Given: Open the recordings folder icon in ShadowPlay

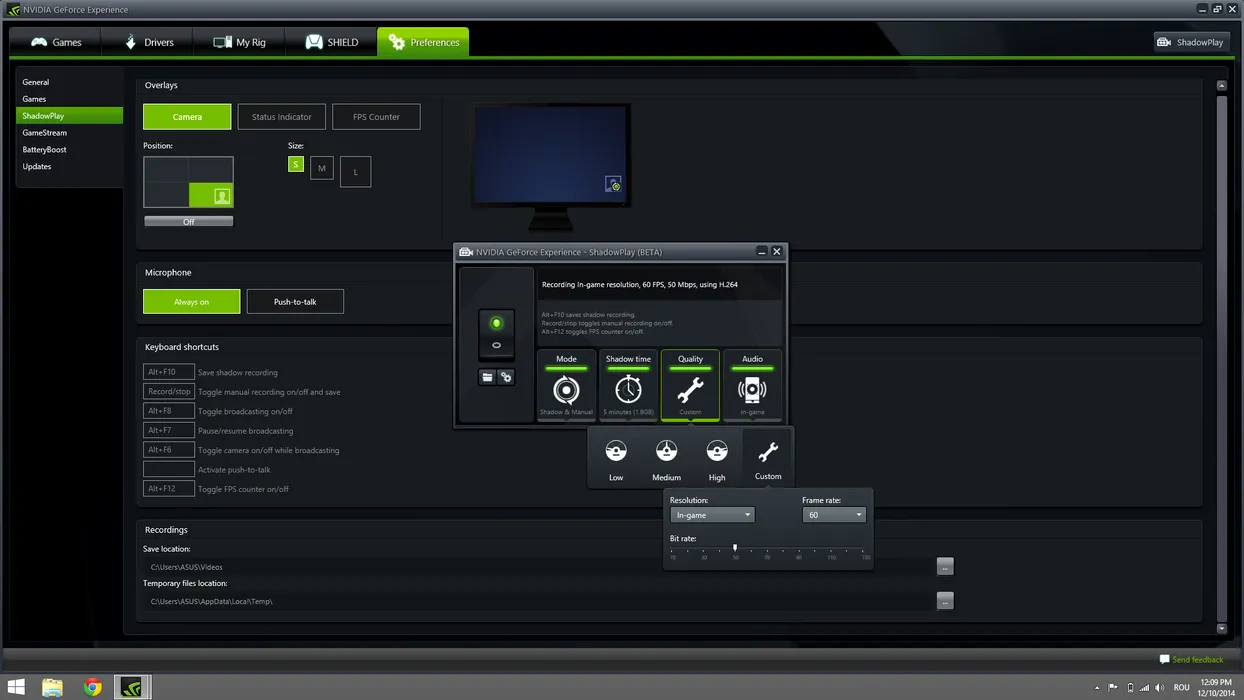Looking at the screenshot, I should 487,377.
